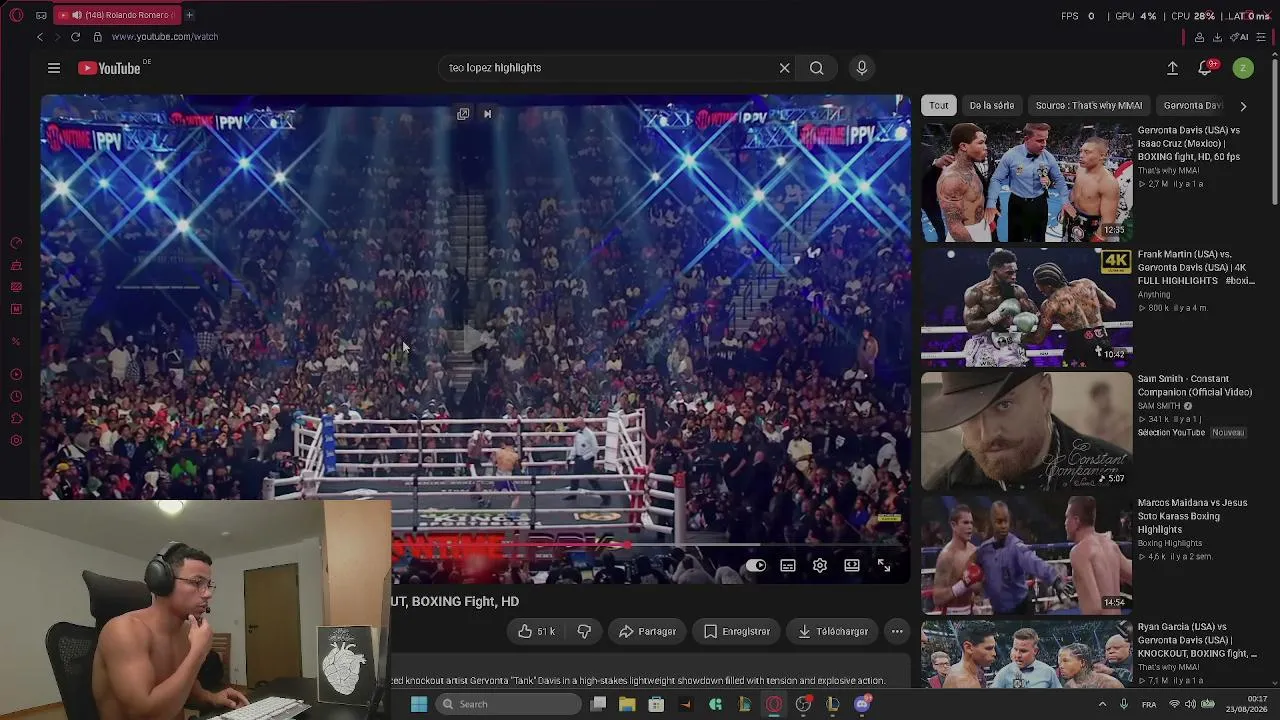Go to the YouTube home logo
This screenshot has width=1280, height=720.
tap(109, 68)
